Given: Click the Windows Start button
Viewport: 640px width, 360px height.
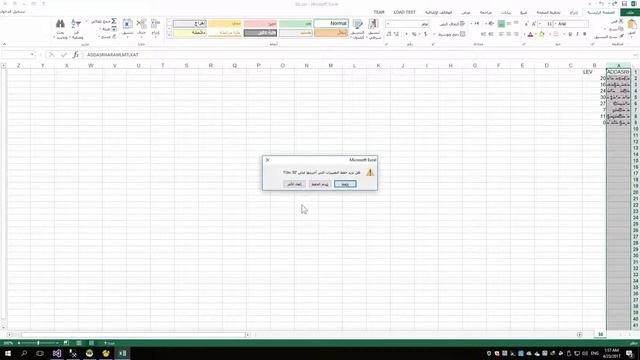Looking at the screenshot, I should (8, 353).
